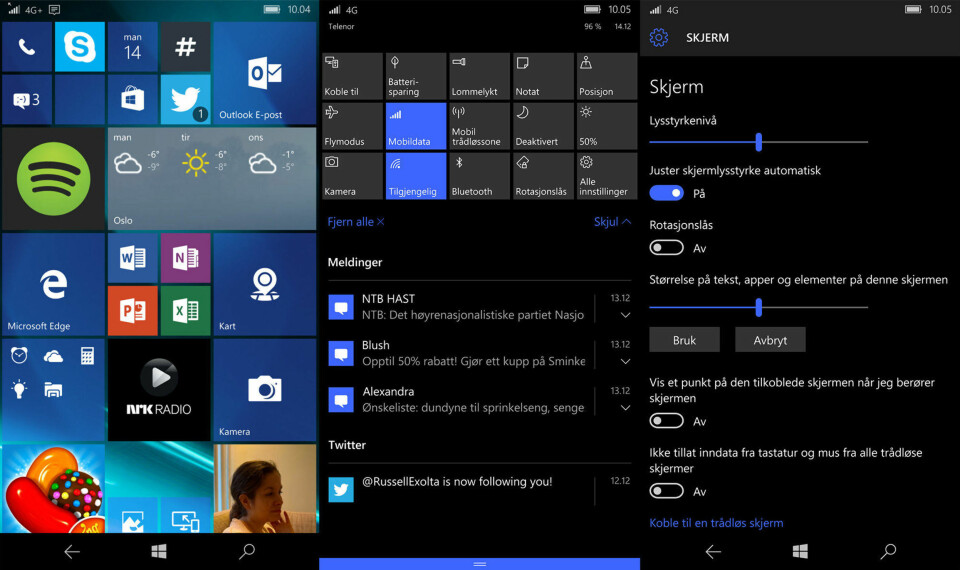
Task: Open the Phone tile on start screen
Action: pos(27,47)
